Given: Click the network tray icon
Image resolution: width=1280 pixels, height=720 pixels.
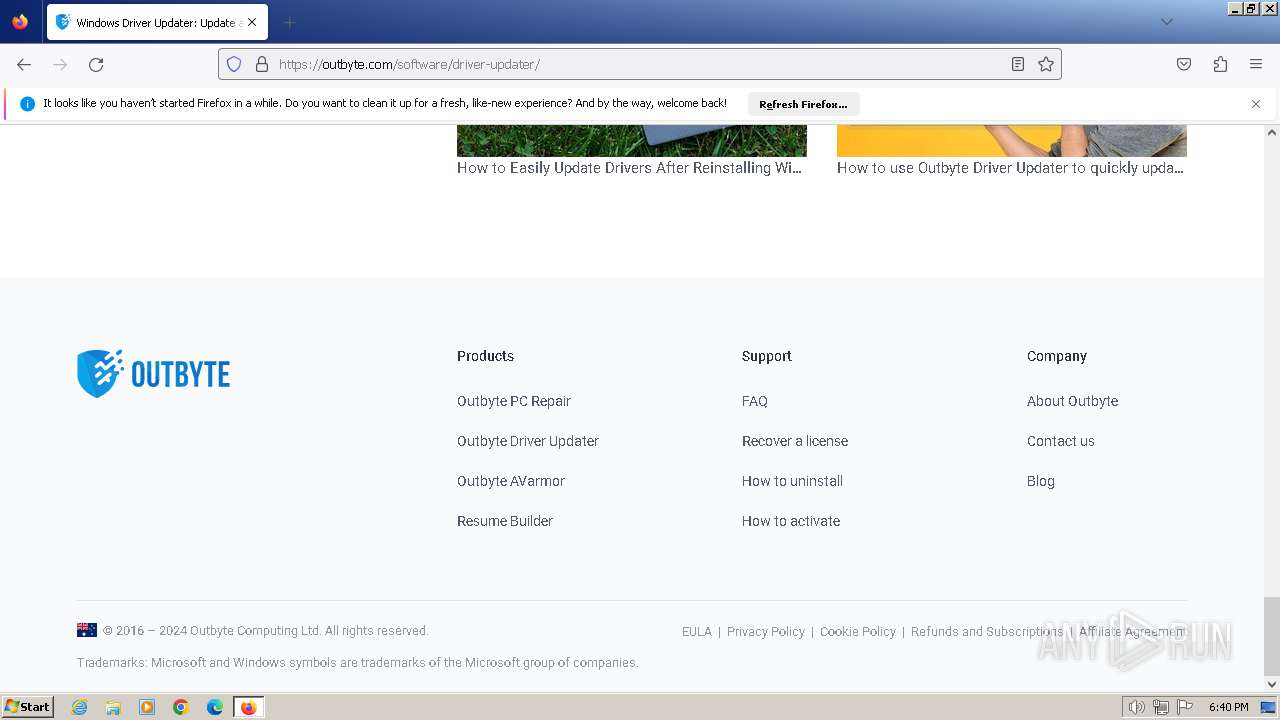Looking at the screenshot, I should [1161, 707].
